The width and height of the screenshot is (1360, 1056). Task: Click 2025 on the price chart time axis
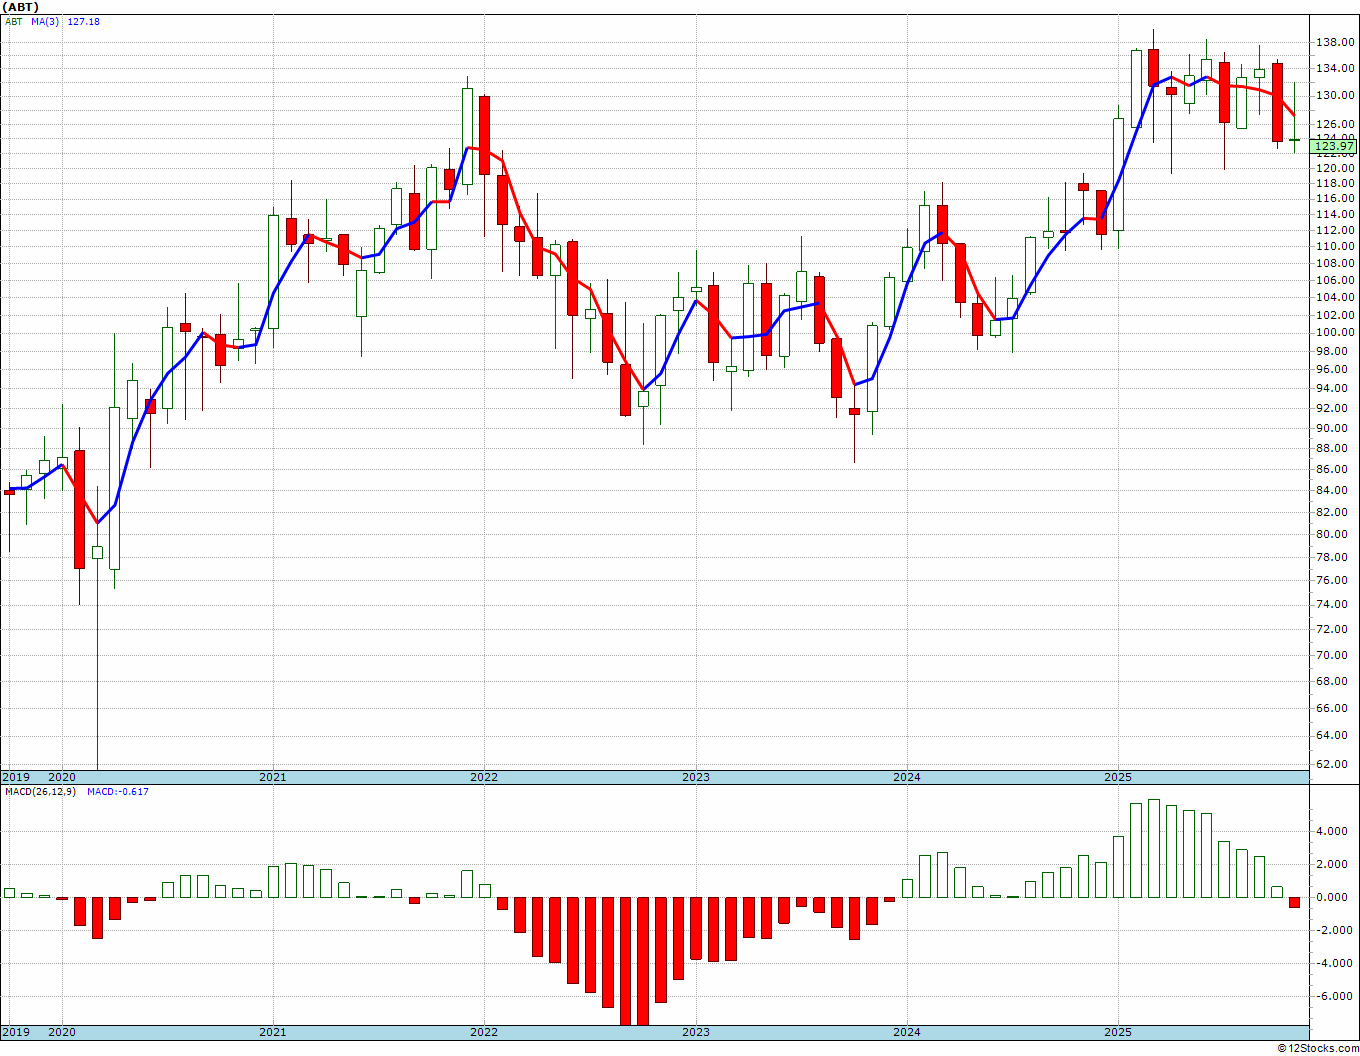pos(1118,777)
